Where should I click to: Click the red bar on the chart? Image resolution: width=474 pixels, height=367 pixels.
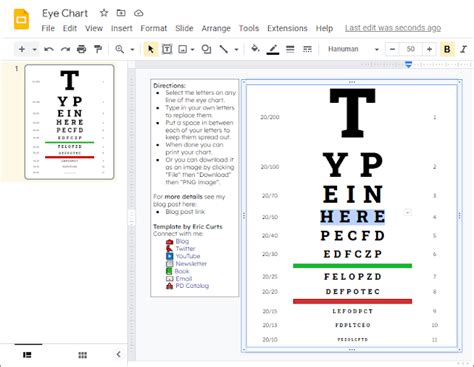tap(352, 301)
